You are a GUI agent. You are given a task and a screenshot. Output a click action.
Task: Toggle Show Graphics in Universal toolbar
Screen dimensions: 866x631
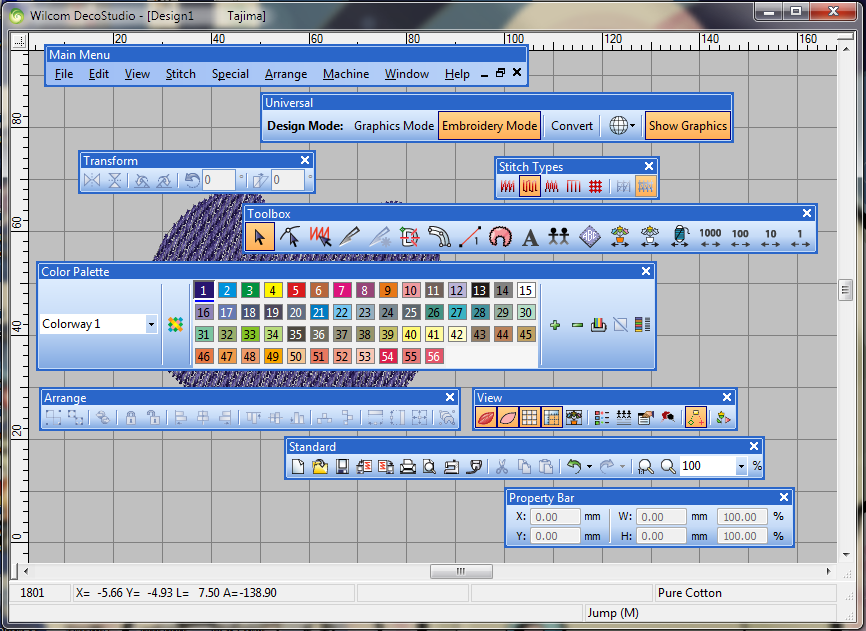pos(687,126)
